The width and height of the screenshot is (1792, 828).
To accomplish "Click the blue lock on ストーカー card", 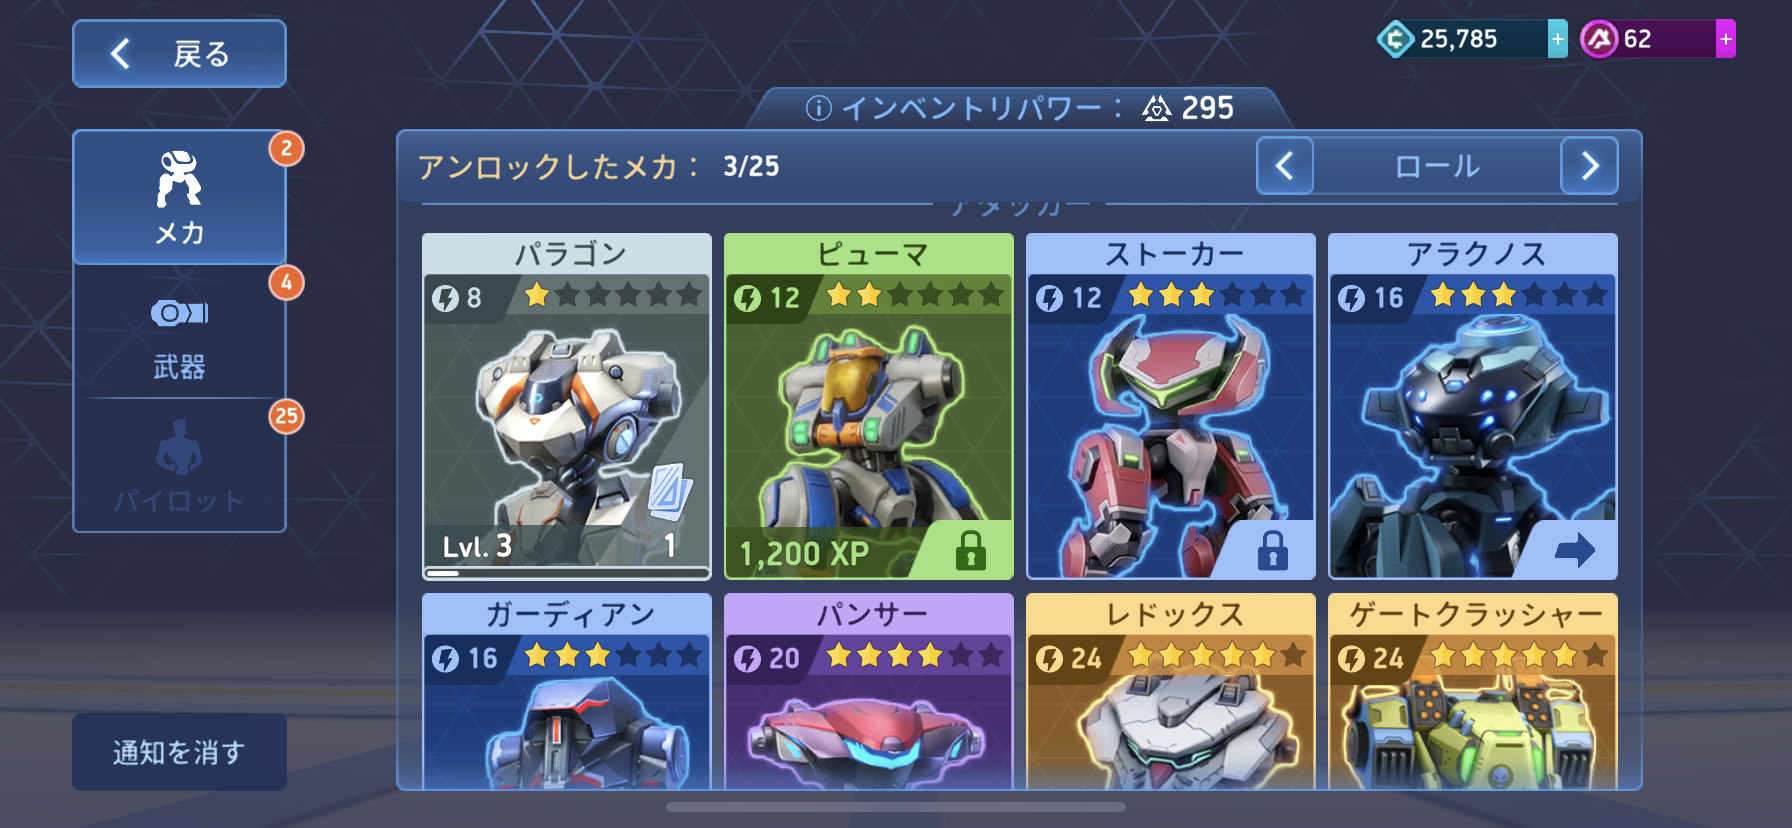I will click(x=1272, y=550).
